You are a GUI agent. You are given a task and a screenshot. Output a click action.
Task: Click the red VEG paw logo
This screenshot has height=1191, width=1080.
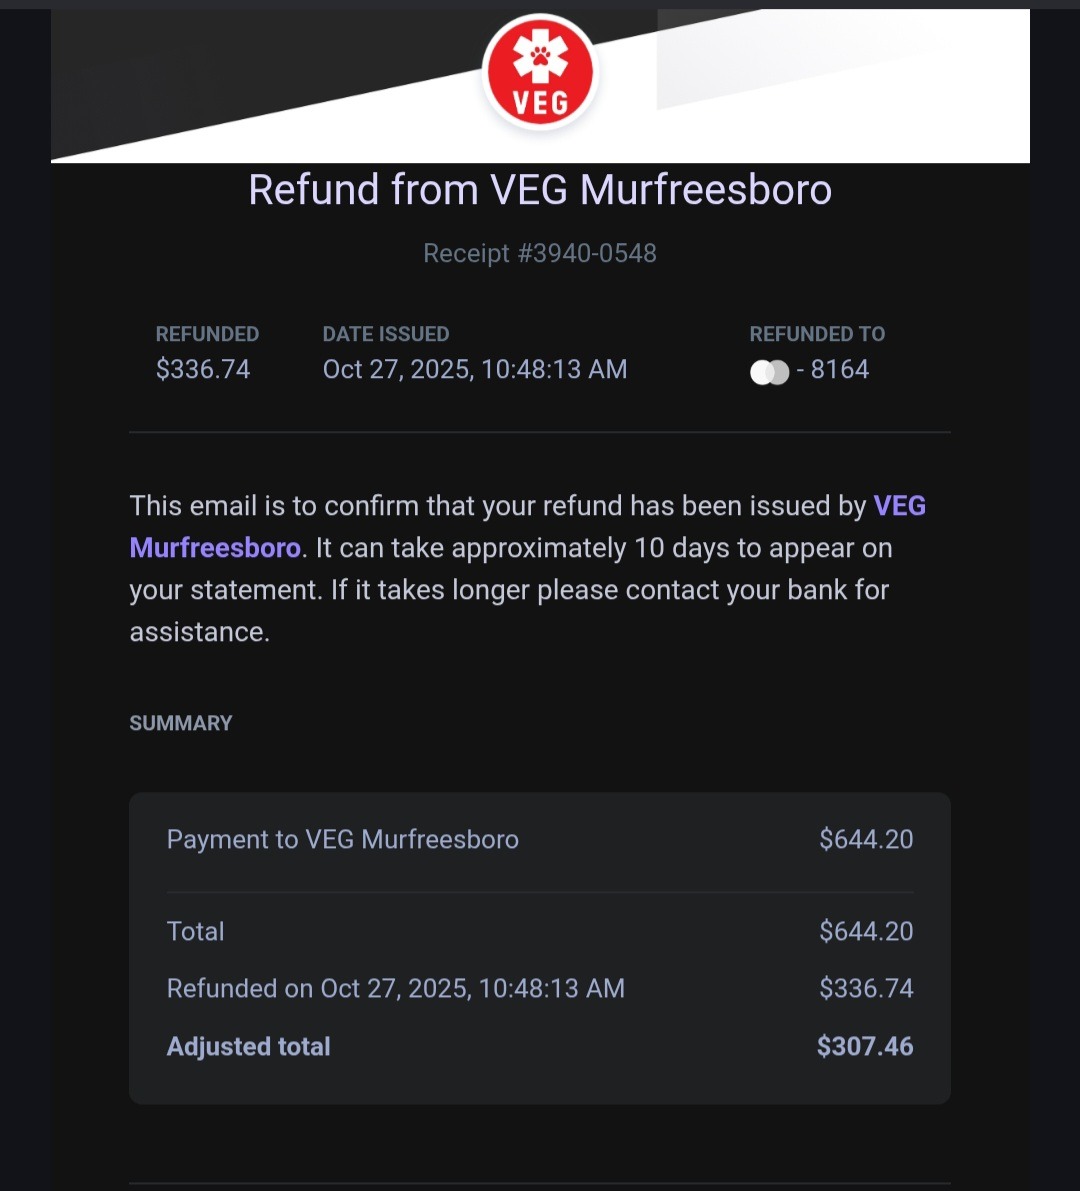tap(540, 72)
